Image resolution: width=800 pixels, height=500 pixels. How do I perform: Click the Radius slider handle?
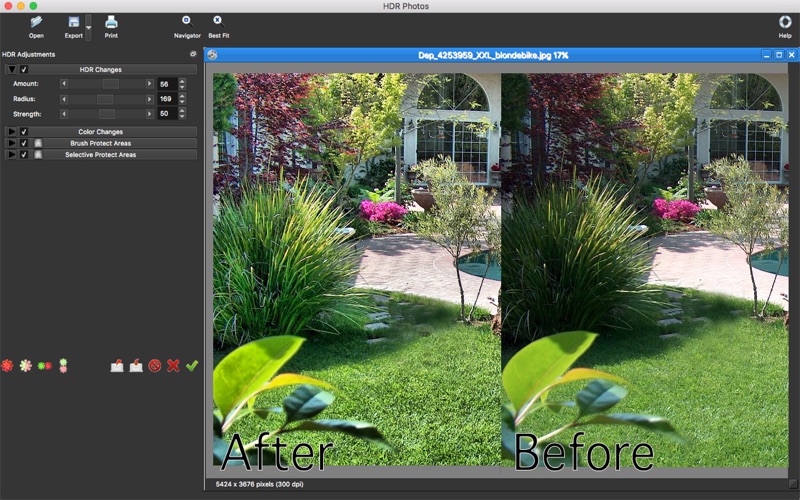click(x=105, y=99)
